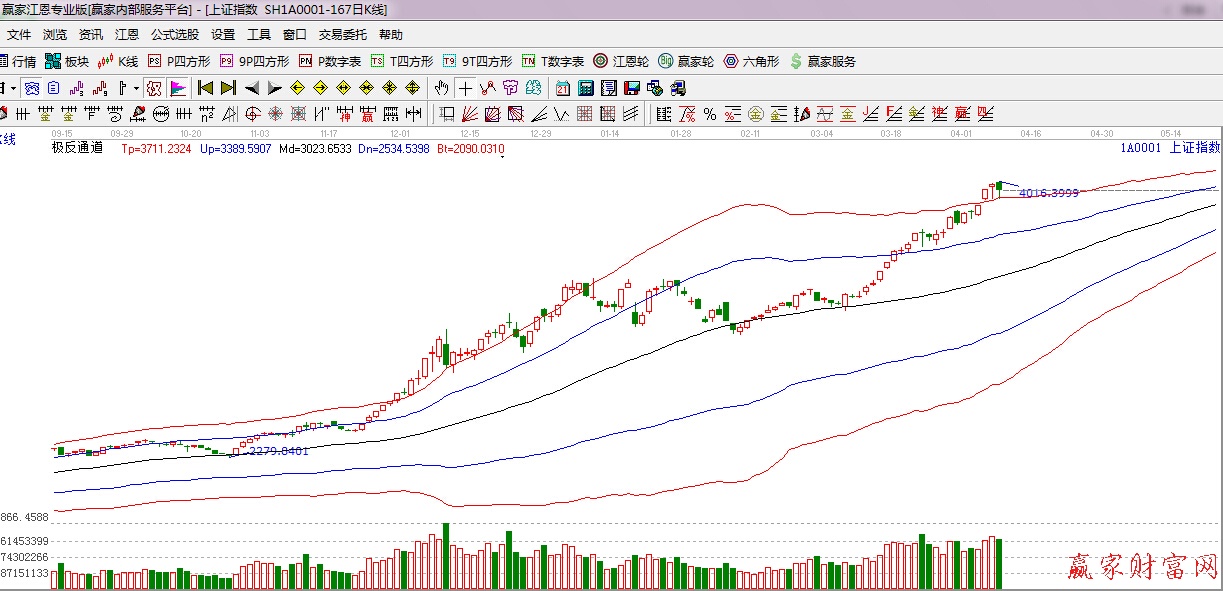Viewport: 1223px width, 591px height.
Task: Expand the dropdown arrow beside the bar-type icon
Action: pos(136,88)
